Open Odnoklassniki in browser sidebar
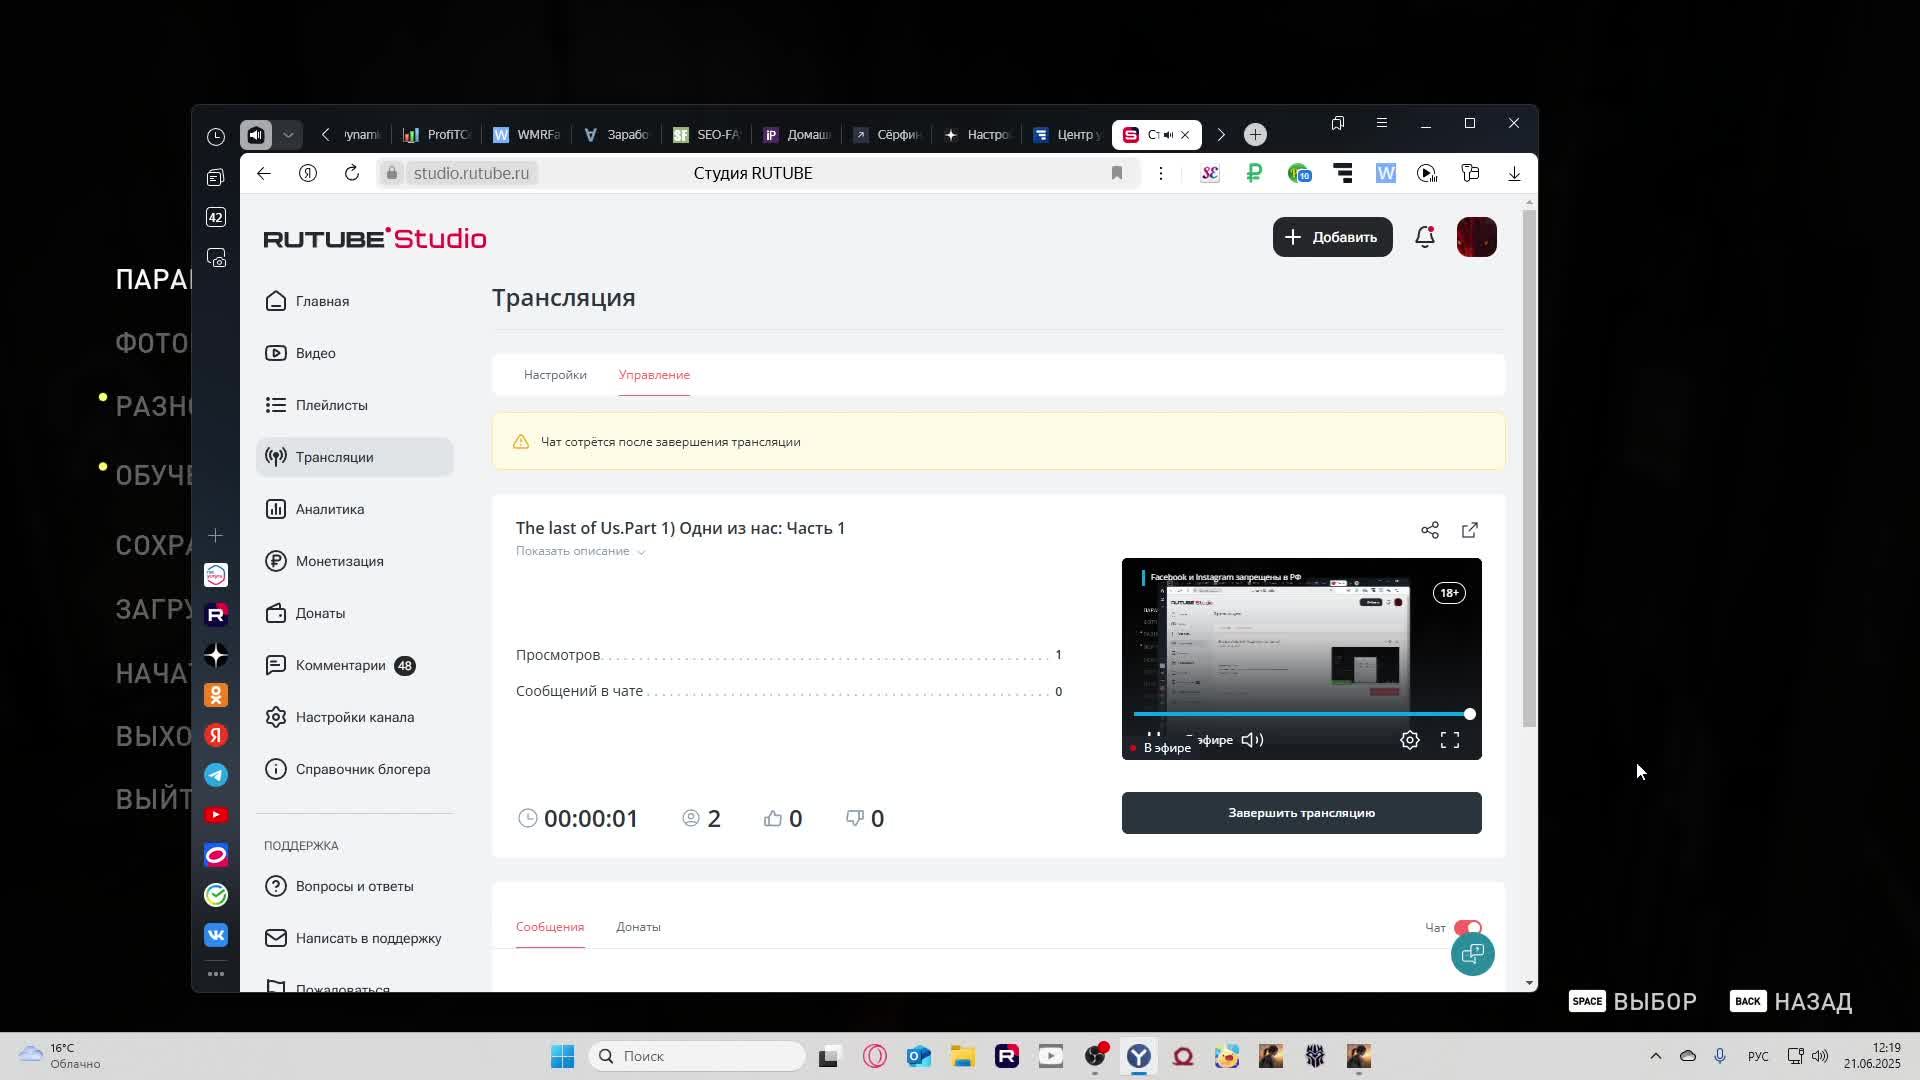The height and width of the screenshot is (1080, 1920). point(216,695)
